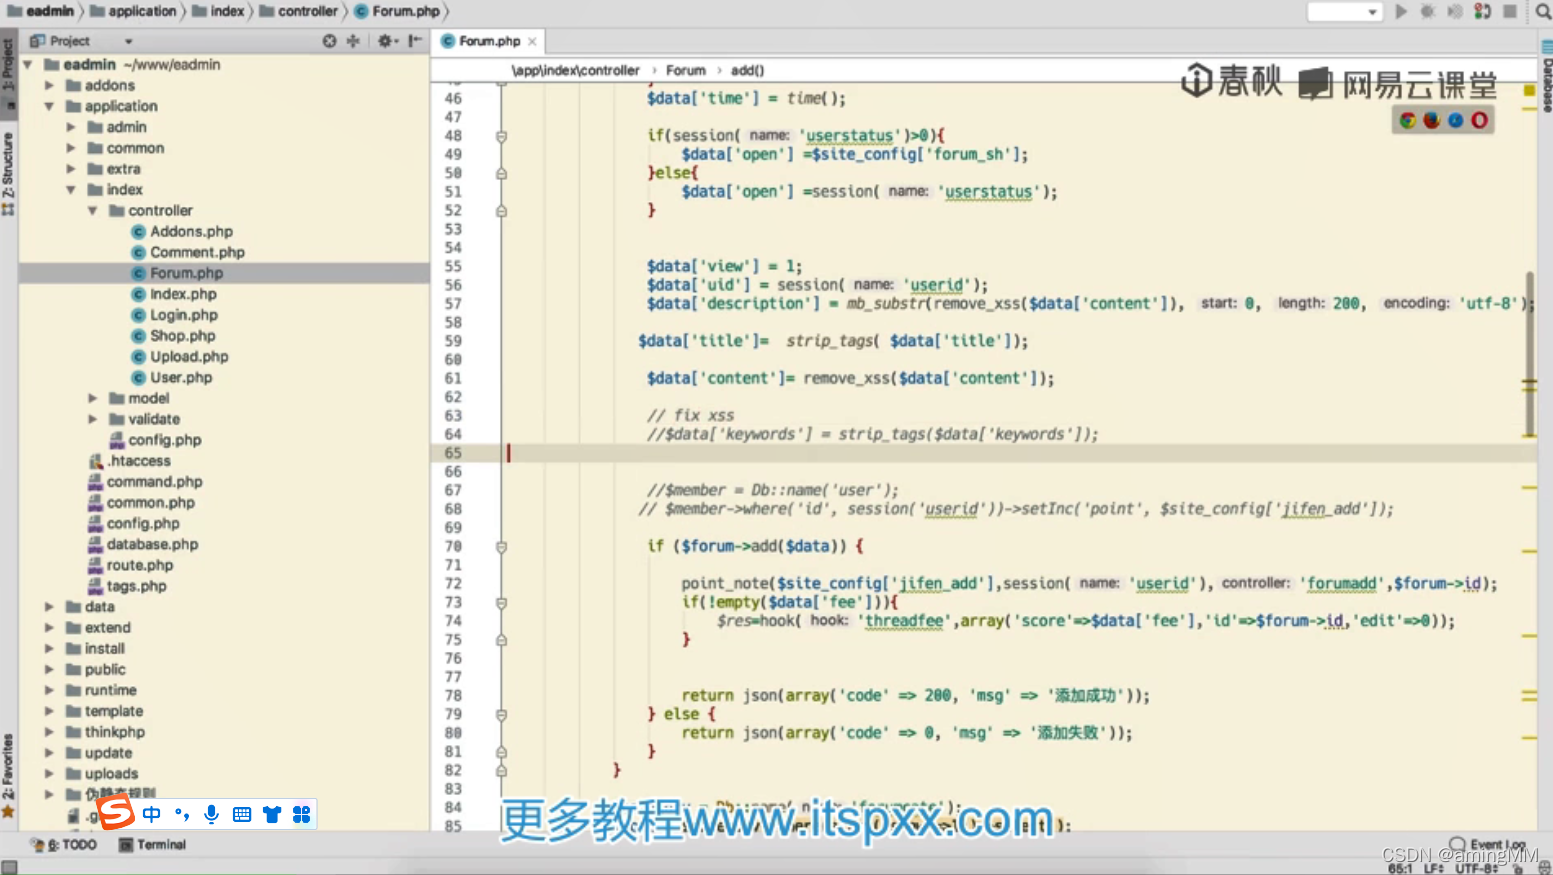
Task: Open the file in Opera browser icon
Action: click(x=1480, y=121)
